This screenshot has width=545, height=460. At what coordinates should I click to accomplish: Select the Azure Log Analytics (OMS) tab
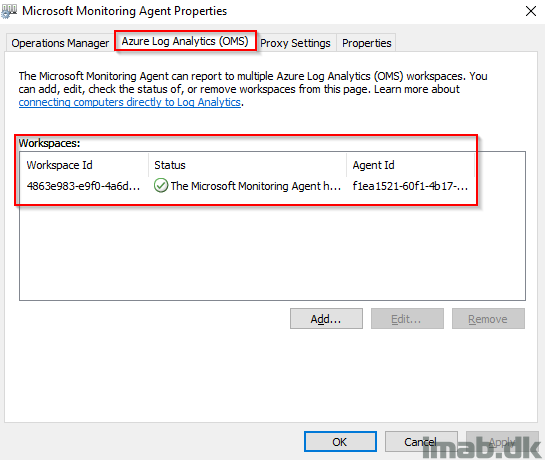tap(185, 41)
